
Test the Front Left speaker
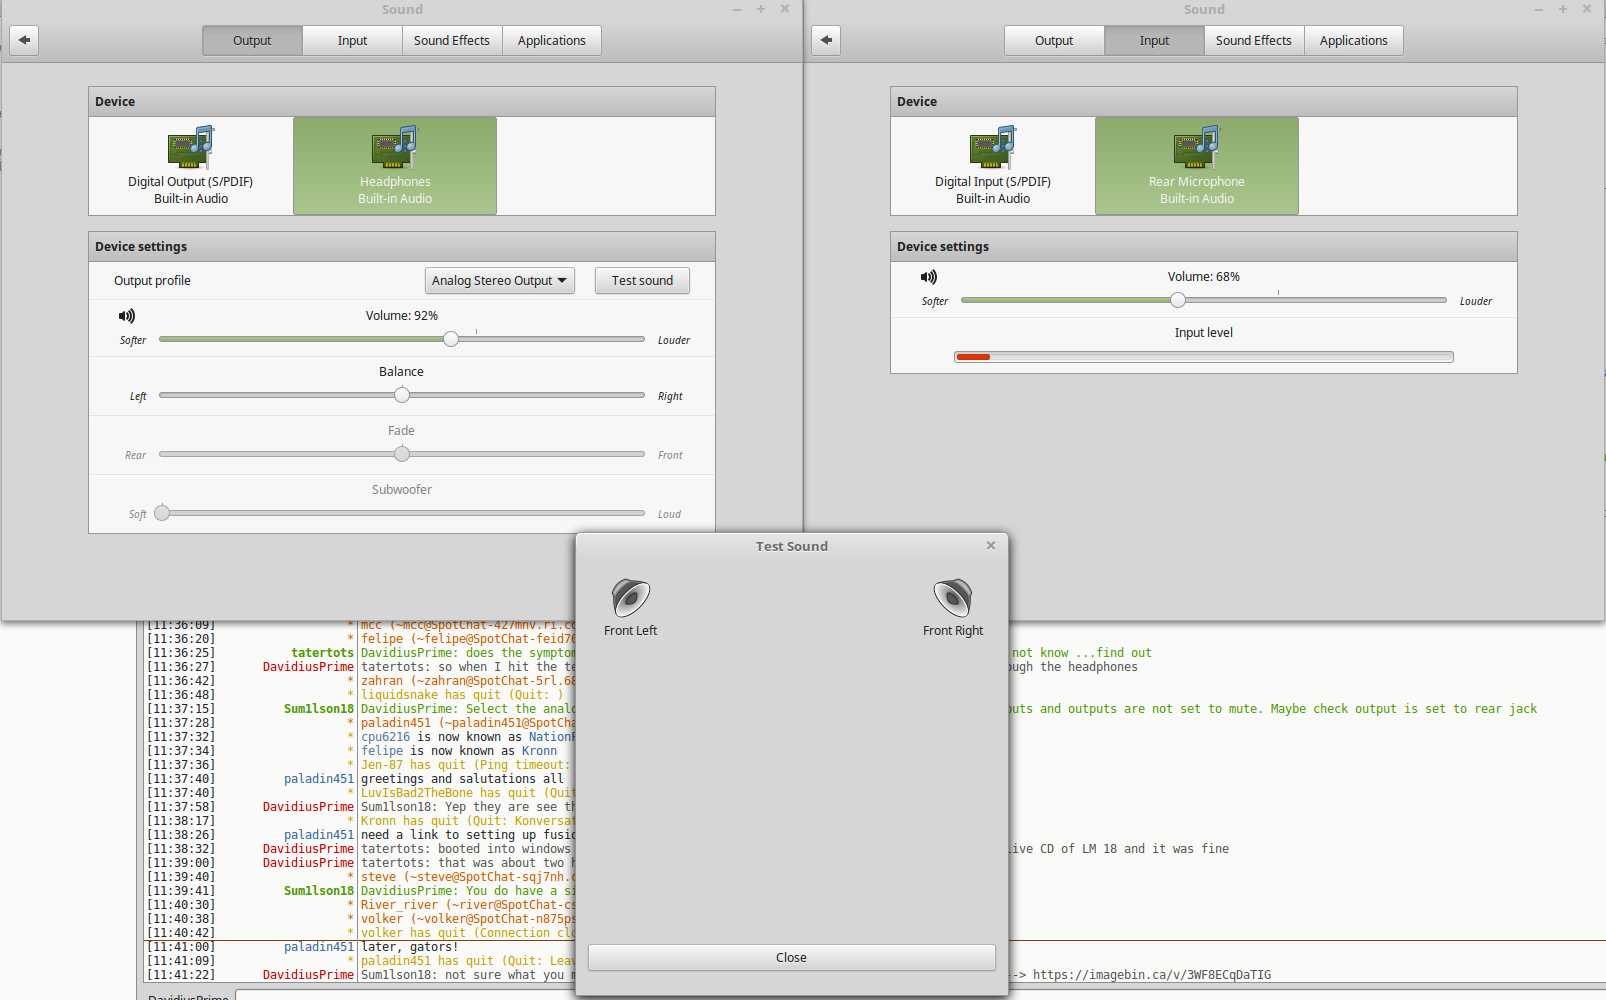pyautogui.click(x=631, y=607)
